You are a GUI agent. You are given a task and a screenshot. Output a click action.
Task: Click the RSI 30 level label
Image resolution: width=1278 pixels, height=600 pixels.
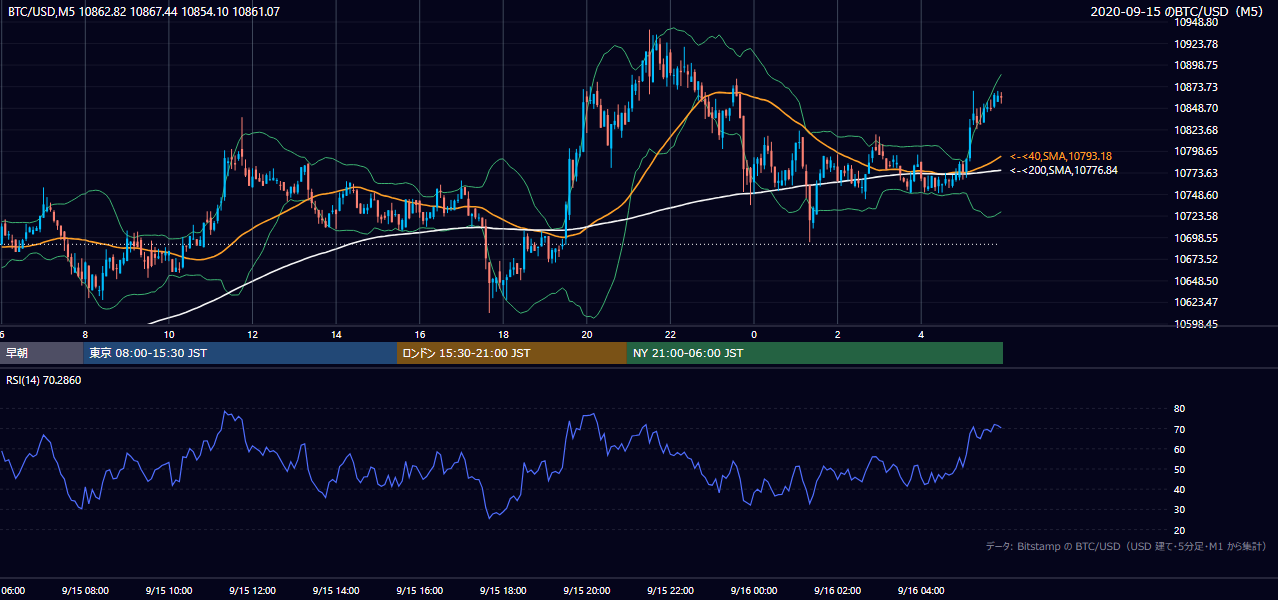point(1179,510)
